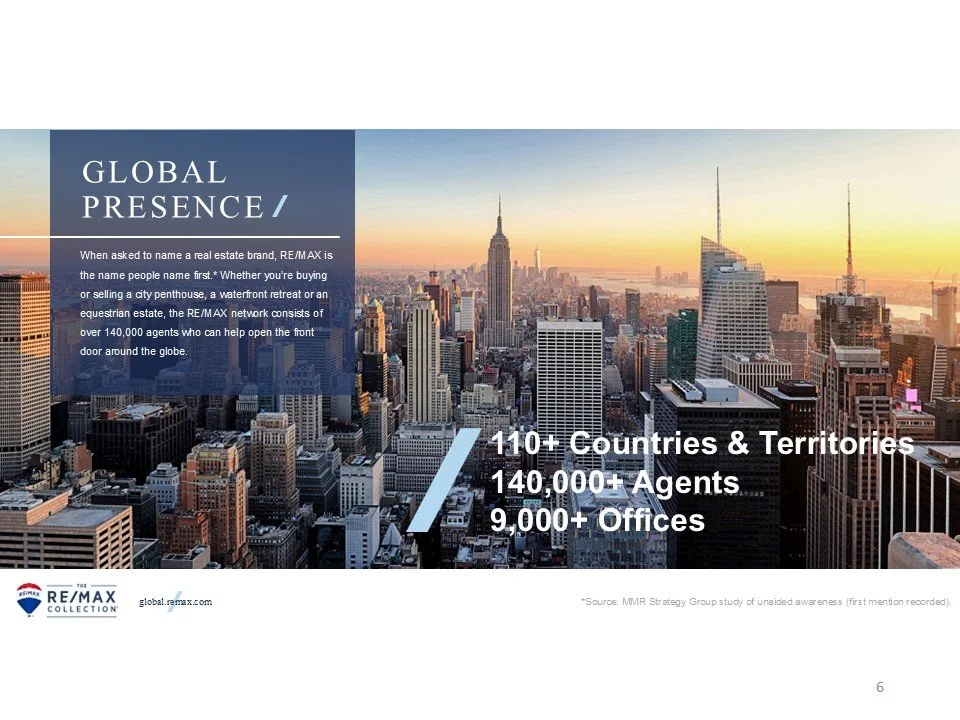This screenshot has width=960, height=720.
Task: Click the paragraph starting 'When asked to name'
Action: 206,303
